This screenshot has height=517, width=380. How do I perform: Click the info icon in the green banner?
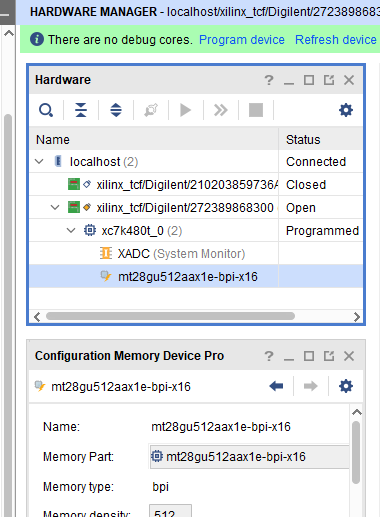click(37, 39)
